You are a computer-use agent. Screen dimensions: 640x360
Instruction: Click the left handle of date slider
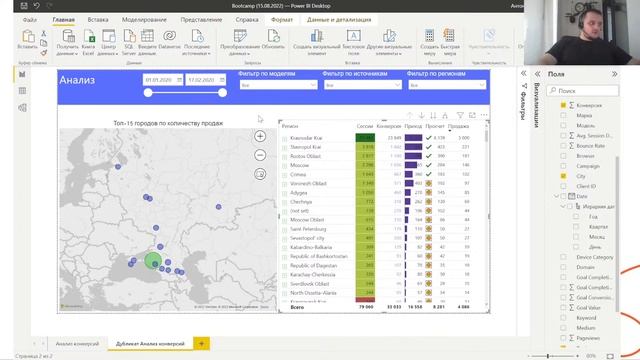pyautogui.click(x=148, y=93)
